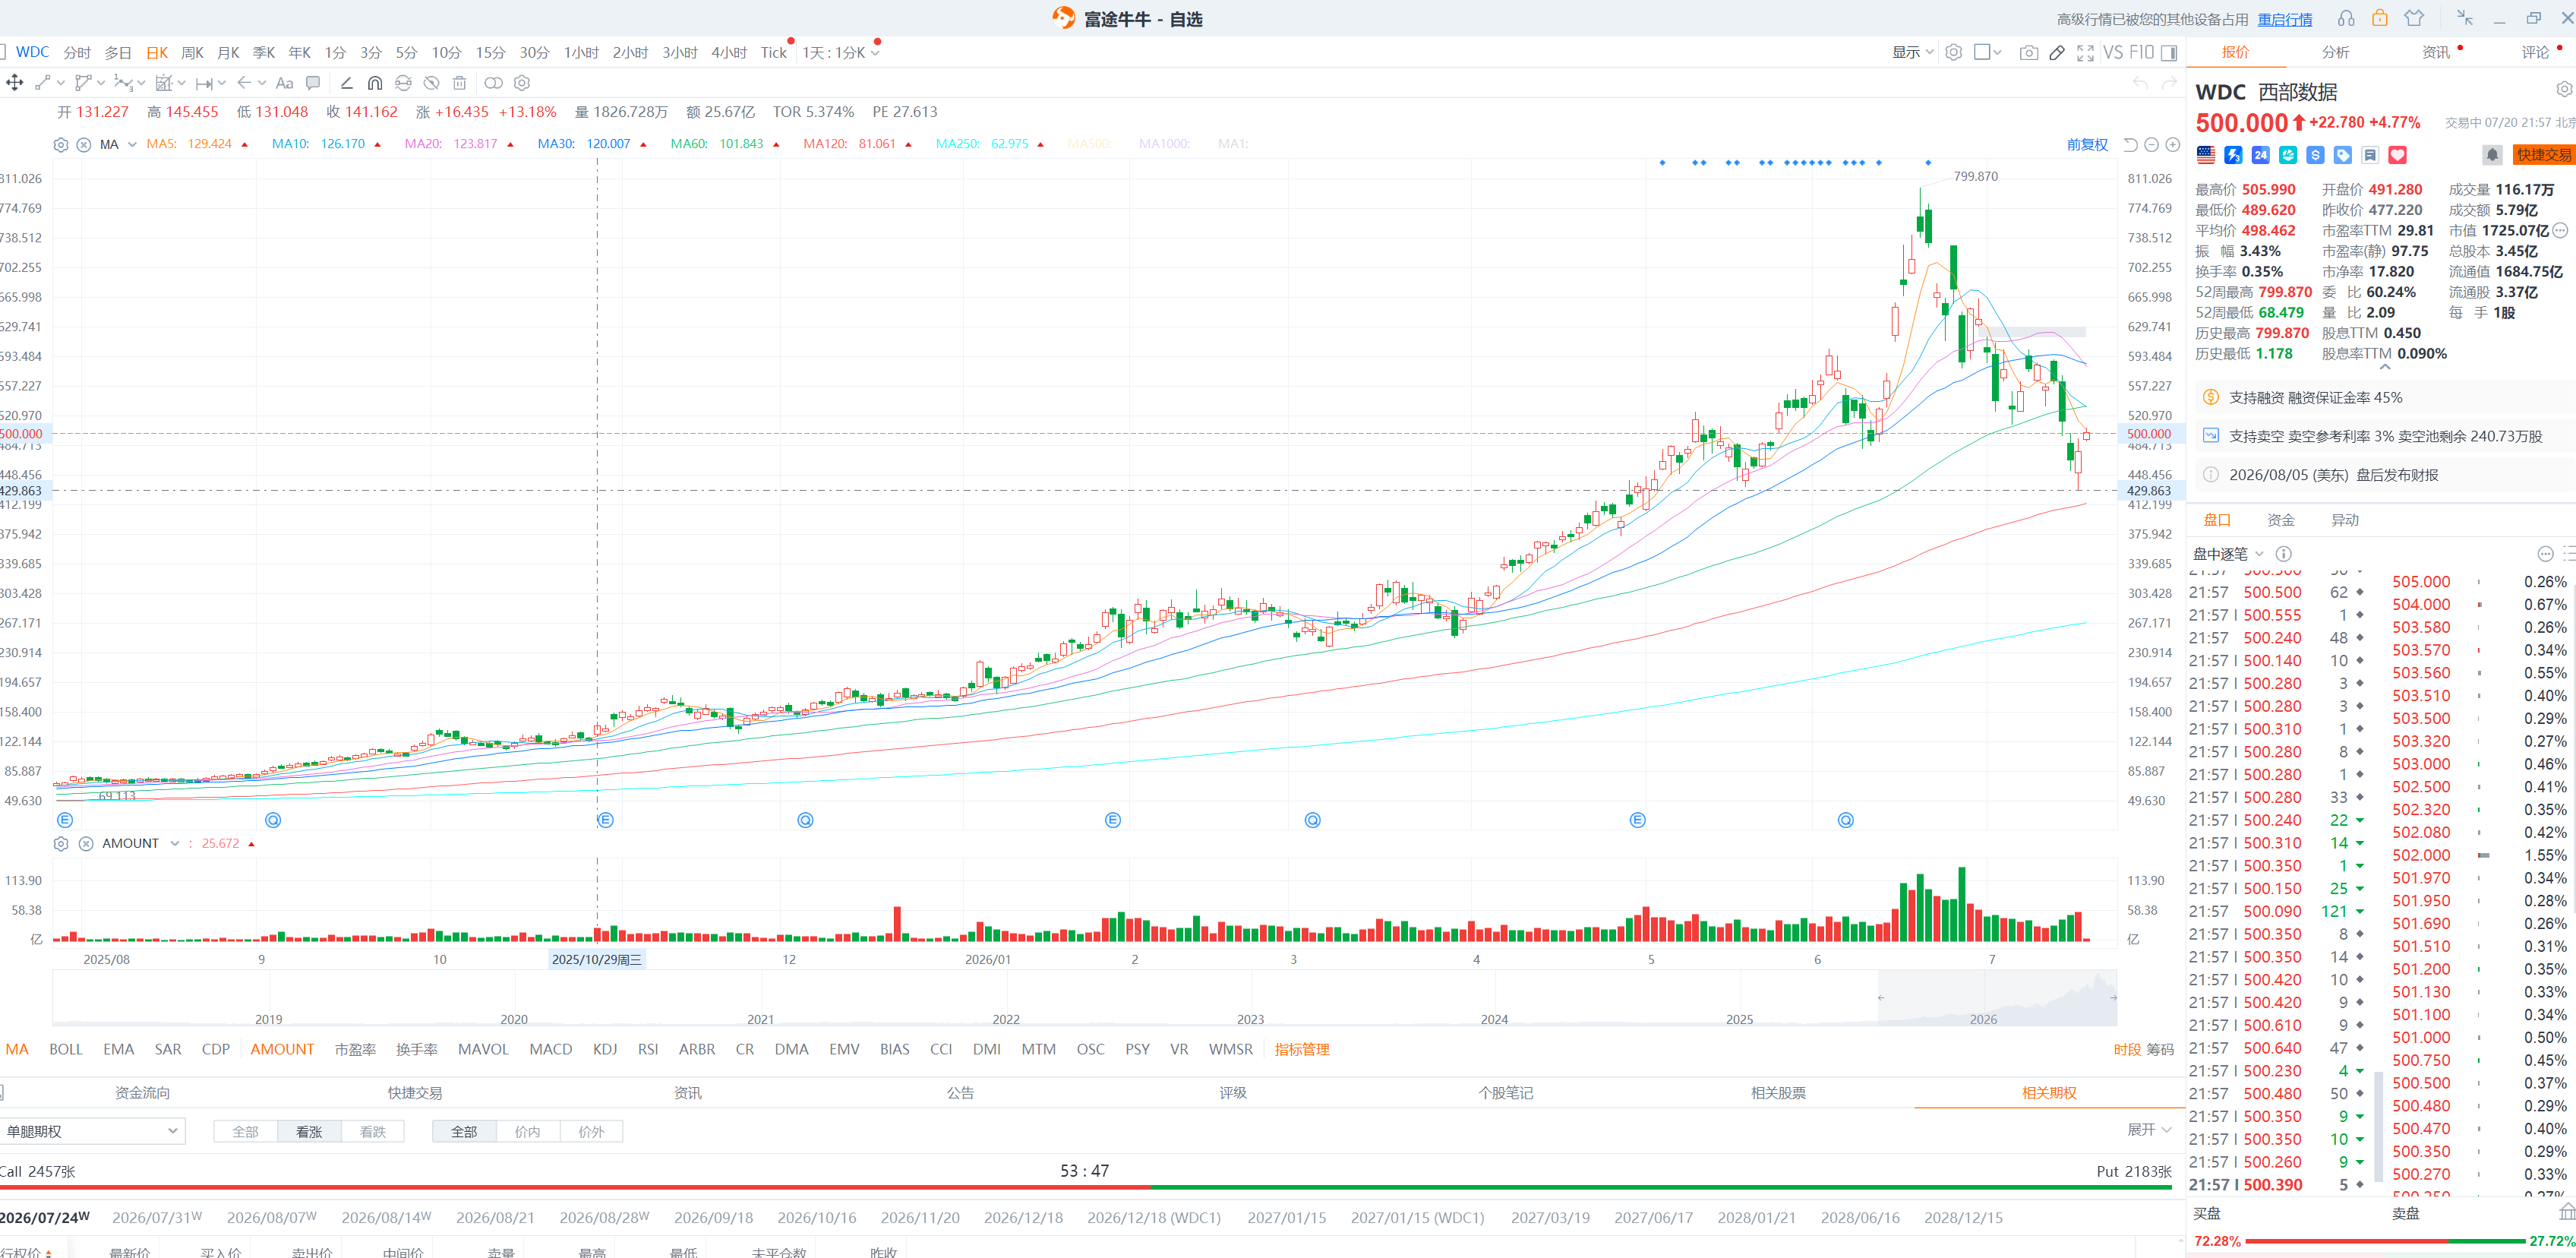Toggle the overlapping circles overlay switch
This screenshot has height=1258, width=2576.
[493, 83]
